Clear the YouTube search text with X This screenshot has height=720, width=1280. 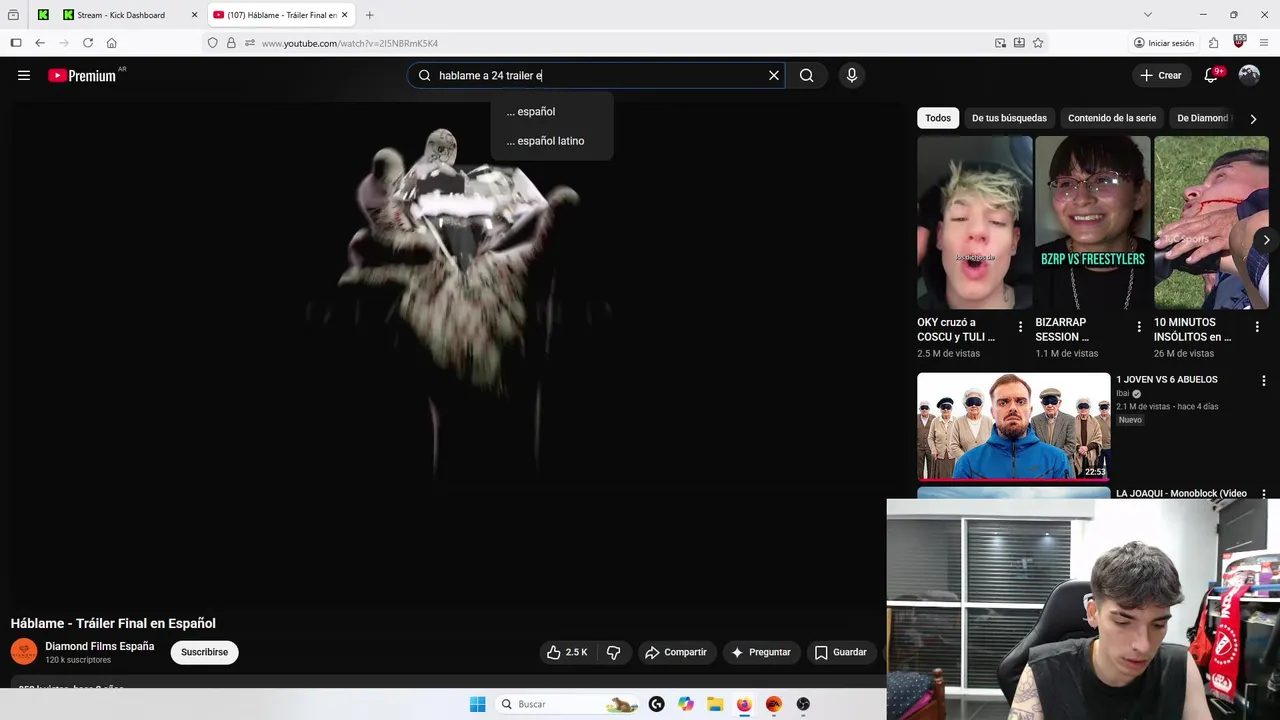[x=774, y=75]
